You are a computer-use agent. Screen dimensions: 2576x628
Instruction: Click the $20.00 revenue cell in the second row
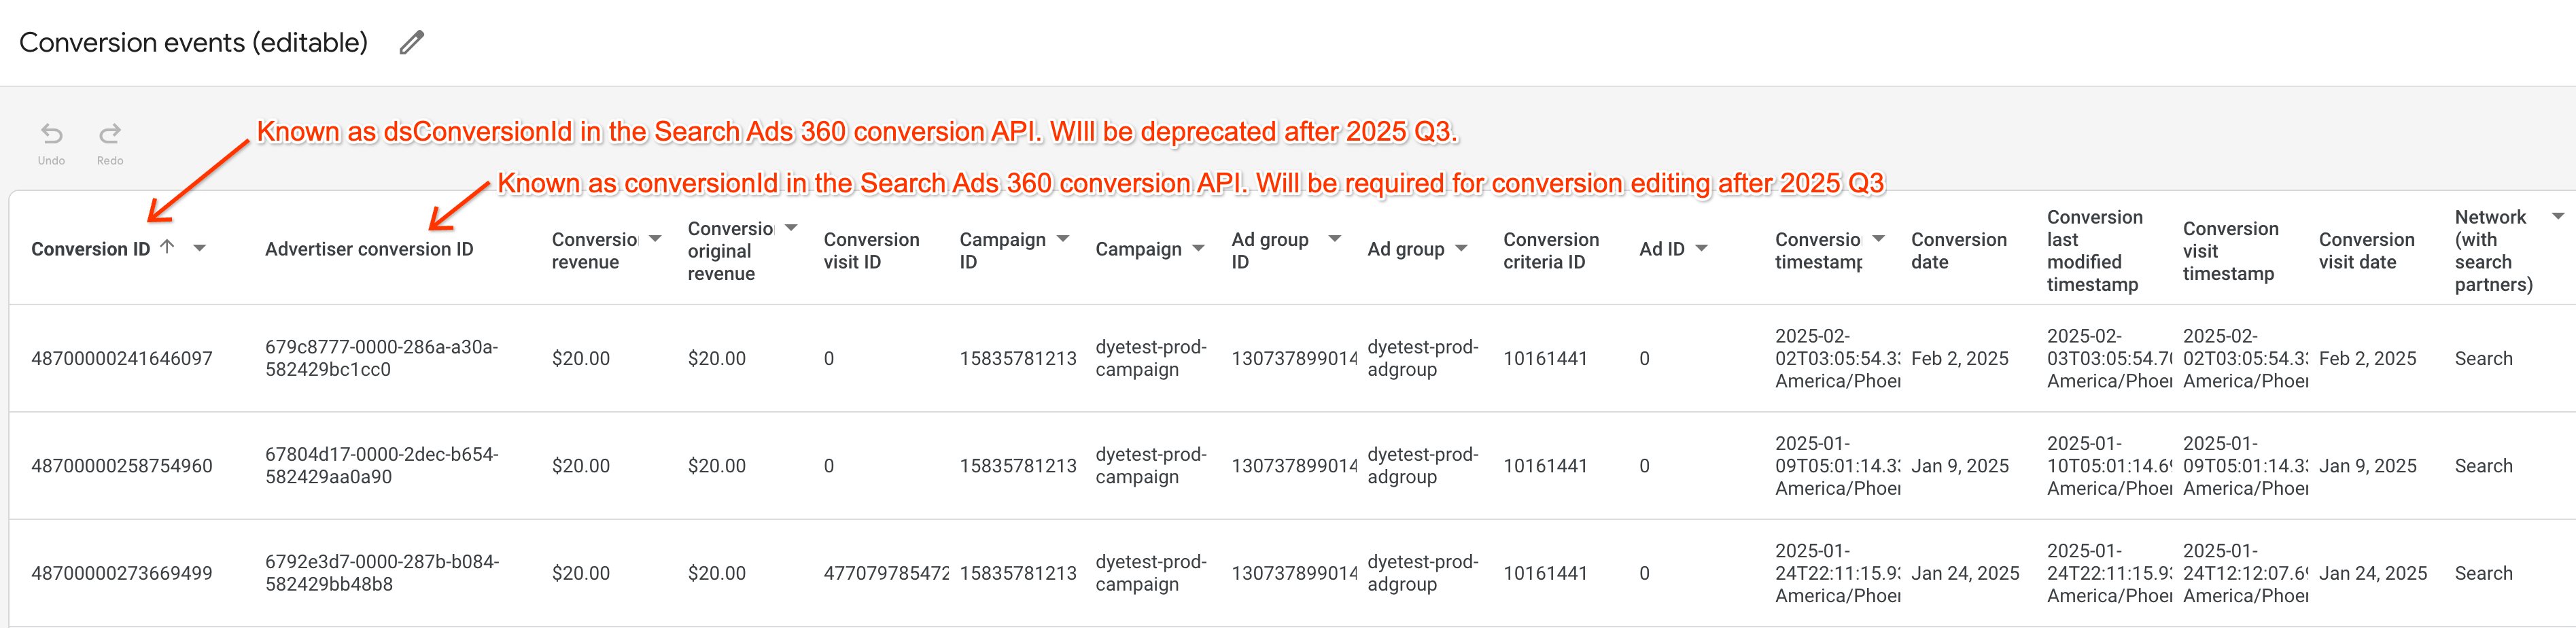[x=581, y=466]
